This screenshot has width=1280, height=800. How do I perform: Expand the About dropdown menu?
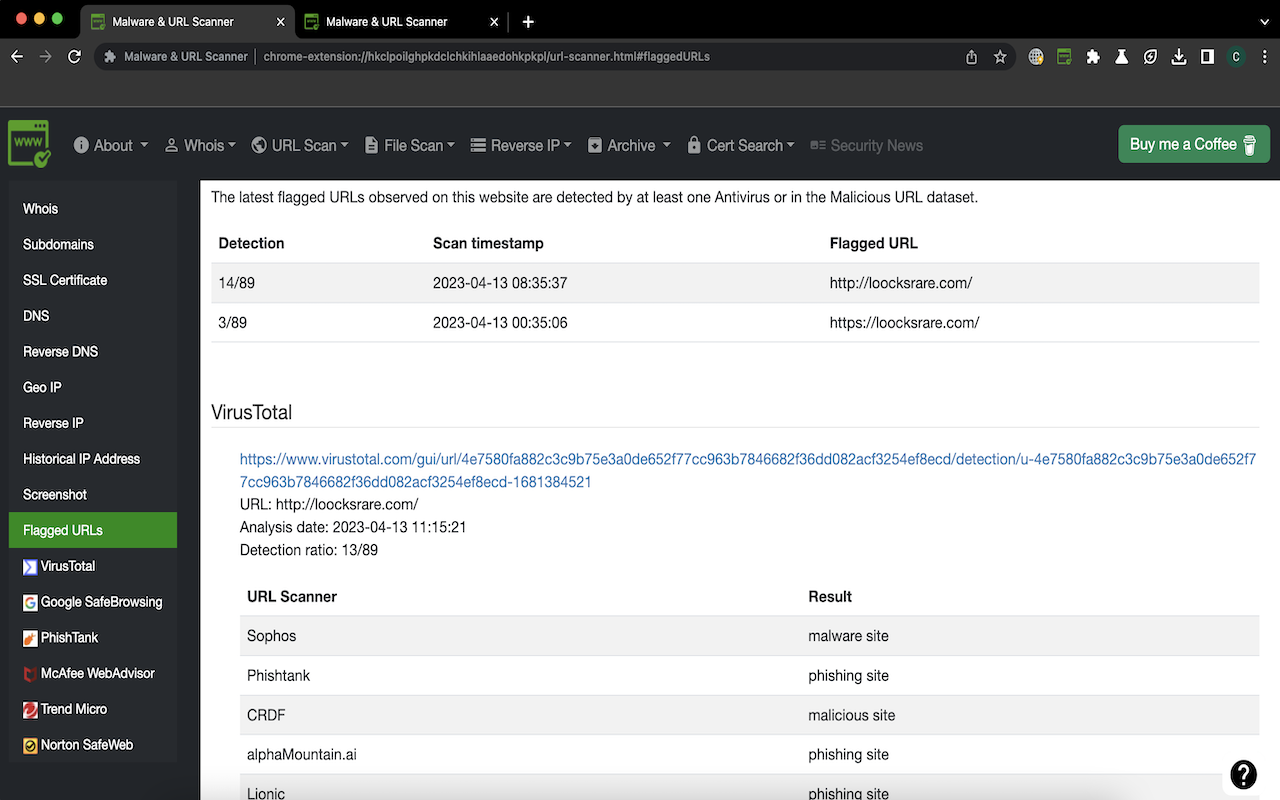[x=111, y=146]
